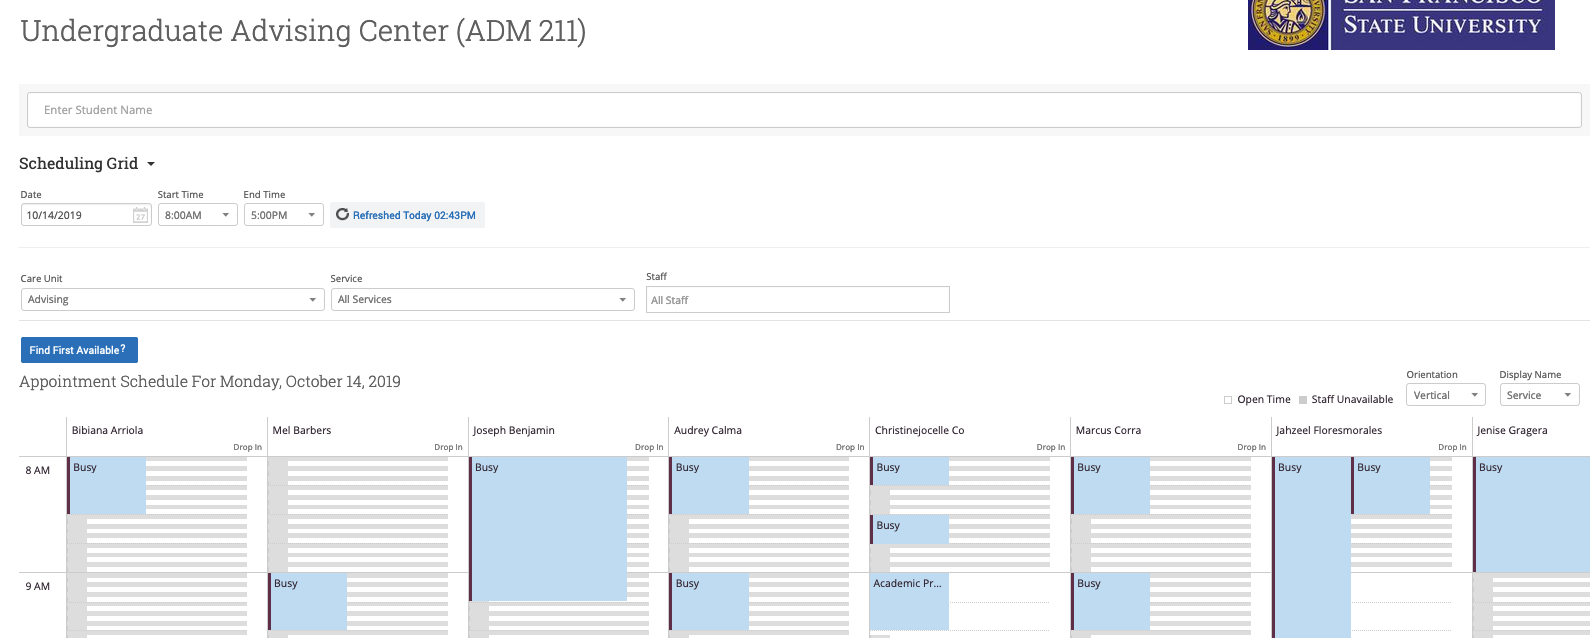The height and width of the screenshot is (638, 1595).
Task: Click the Marcus Corra column header
Action: tap(1108, 431)
